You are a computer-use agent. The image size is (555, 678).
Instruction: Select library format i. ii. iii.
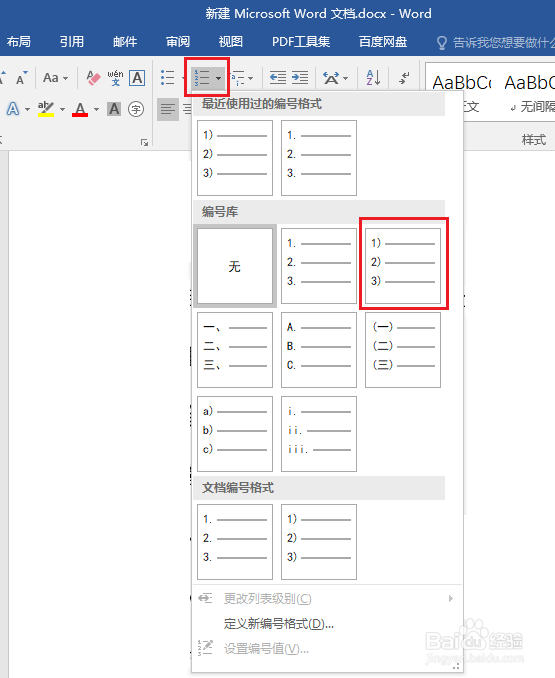tap(319, 434)
